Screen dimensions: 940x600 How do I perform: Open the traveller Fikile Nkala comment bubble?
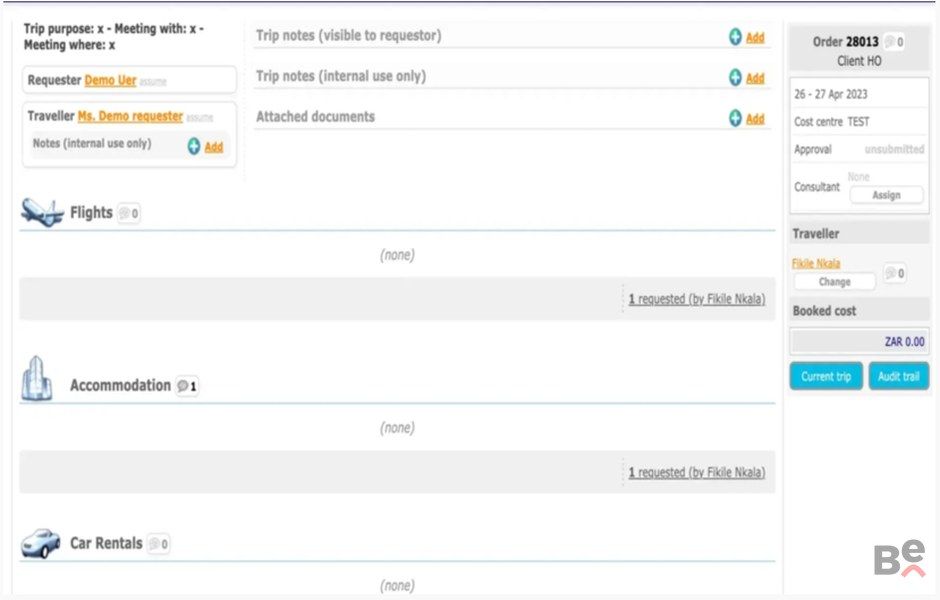(895, 273)
